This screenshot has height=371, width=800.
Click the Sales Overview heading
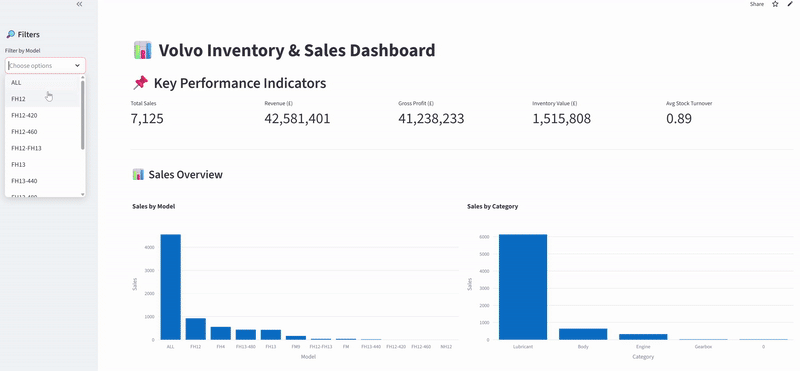click(x=186, y=175)
